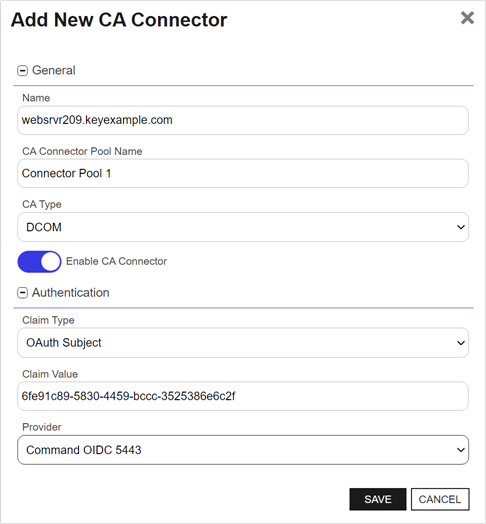
Task: Open the Provider dropdown
Action: pyautogui.click(x=243, y=450)
